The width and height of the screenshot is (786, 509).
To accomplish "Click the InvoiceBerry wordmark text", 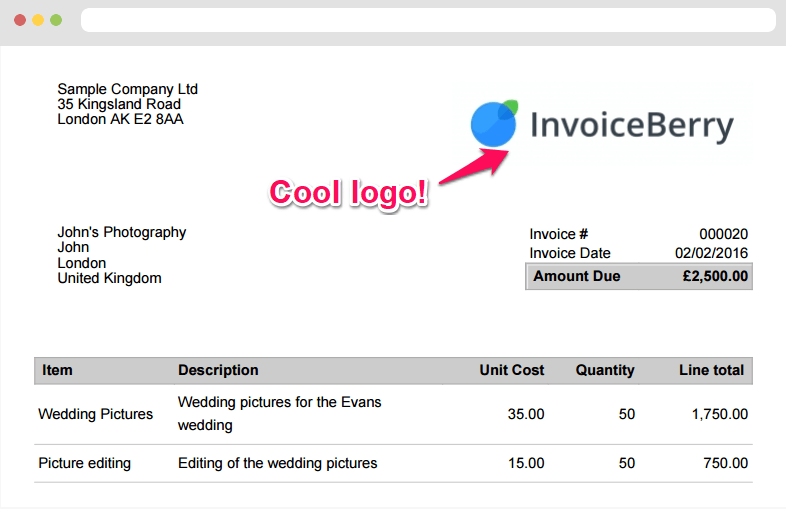I will point(632,125).
